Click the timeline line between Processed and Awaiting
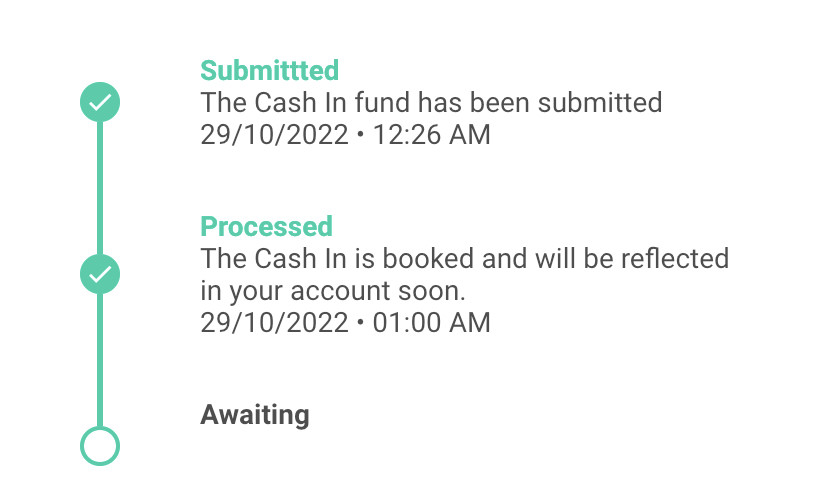 pos(100,360)
